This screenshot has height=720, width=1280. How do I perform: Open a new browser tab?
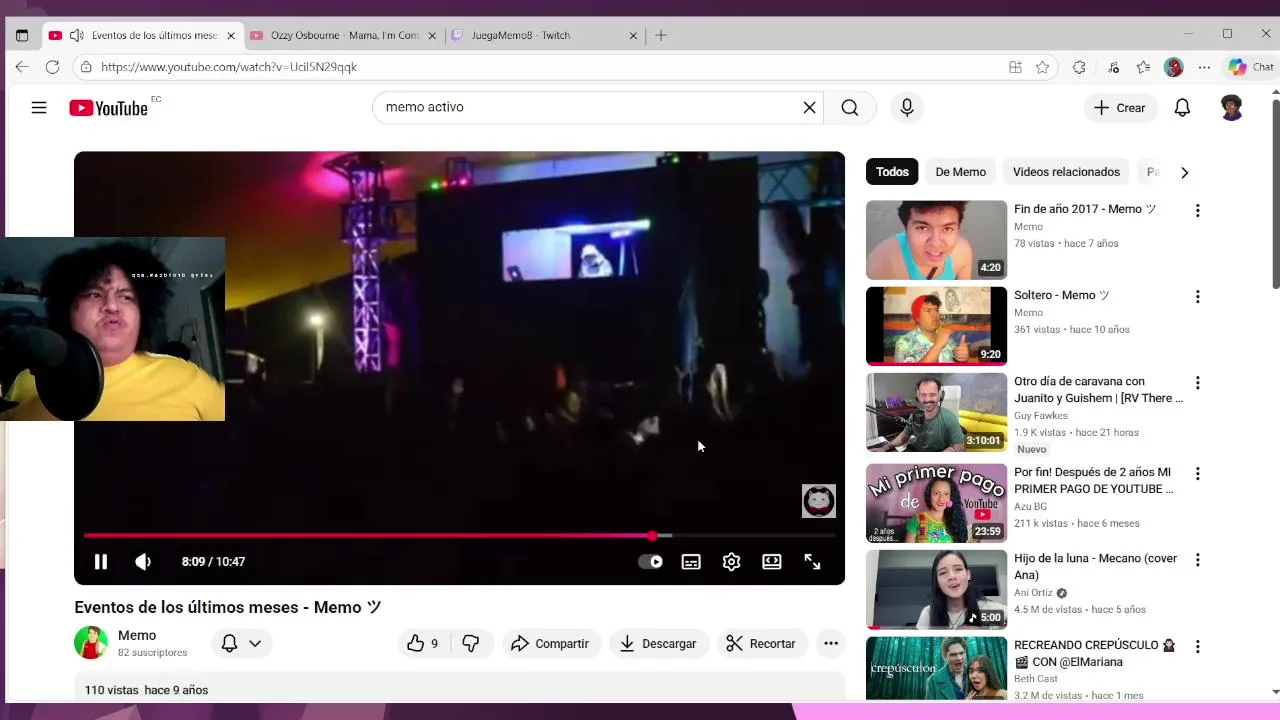point(661,35)
